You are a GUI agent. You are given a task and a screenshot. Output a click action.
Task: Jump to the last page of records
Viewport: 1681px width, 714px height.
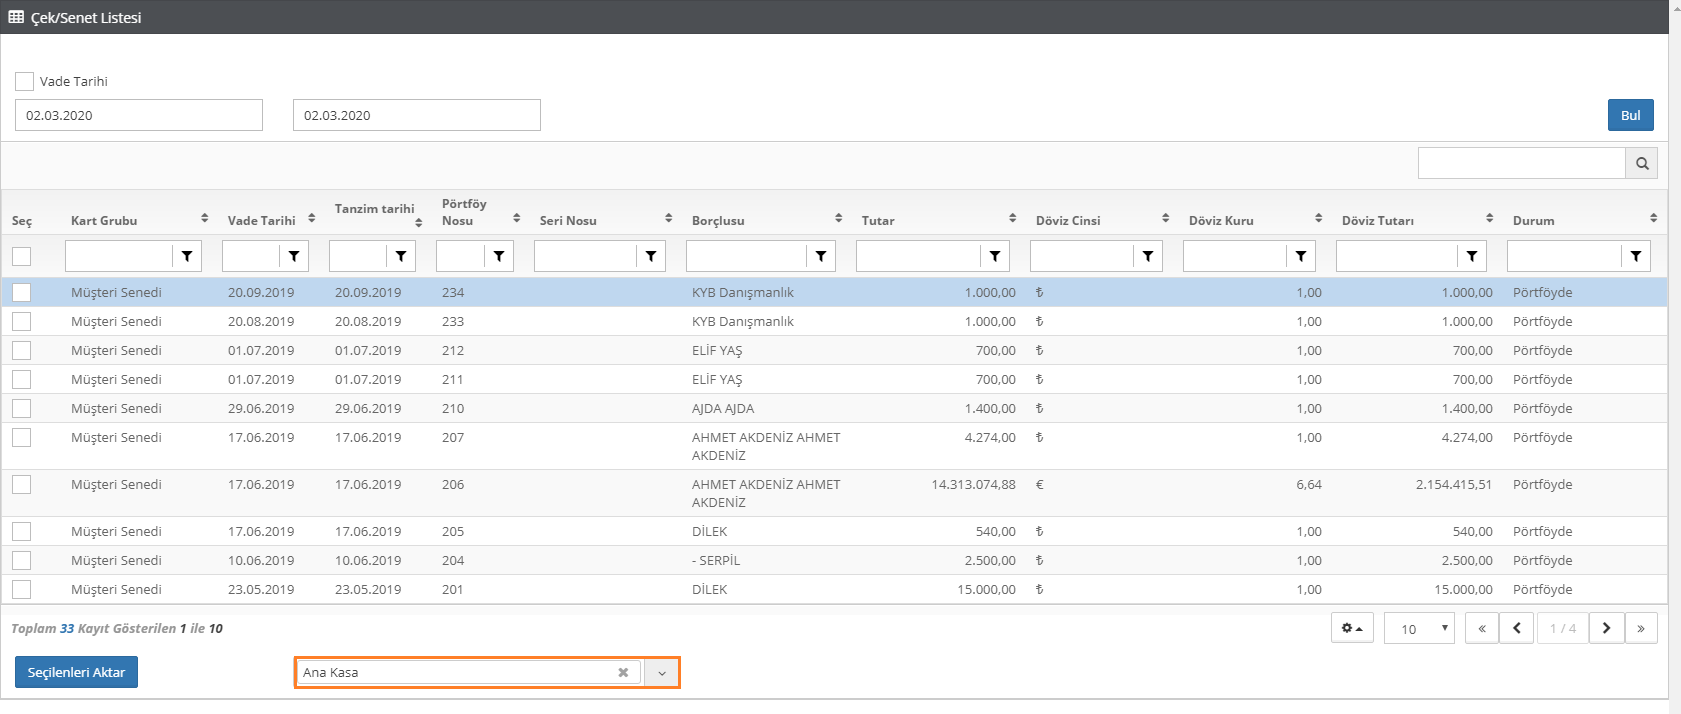1641,628
